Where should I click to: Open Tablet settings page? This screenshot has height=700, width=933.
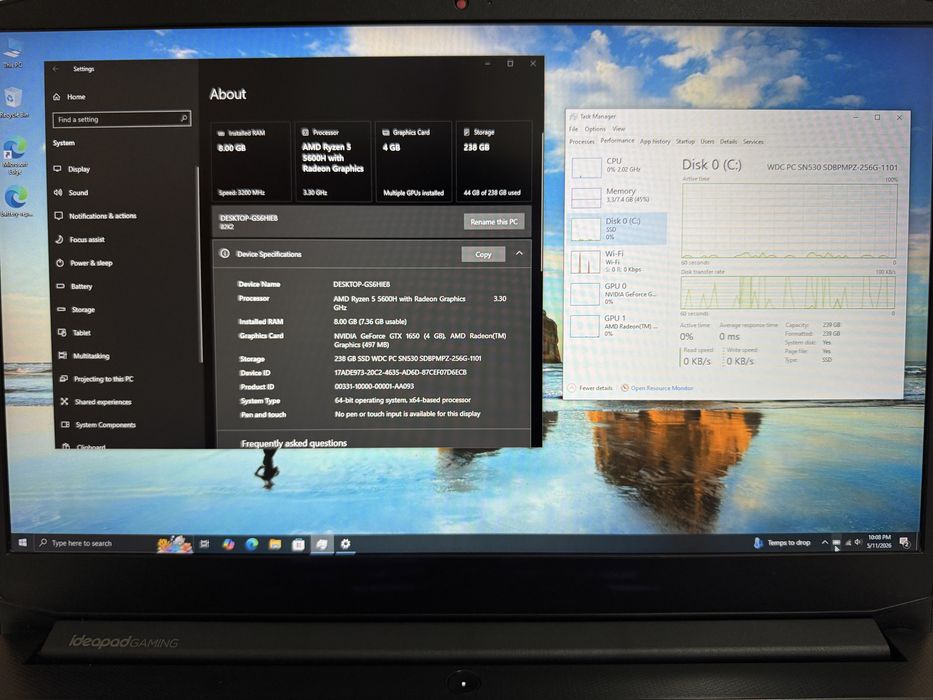click(75, 333)
